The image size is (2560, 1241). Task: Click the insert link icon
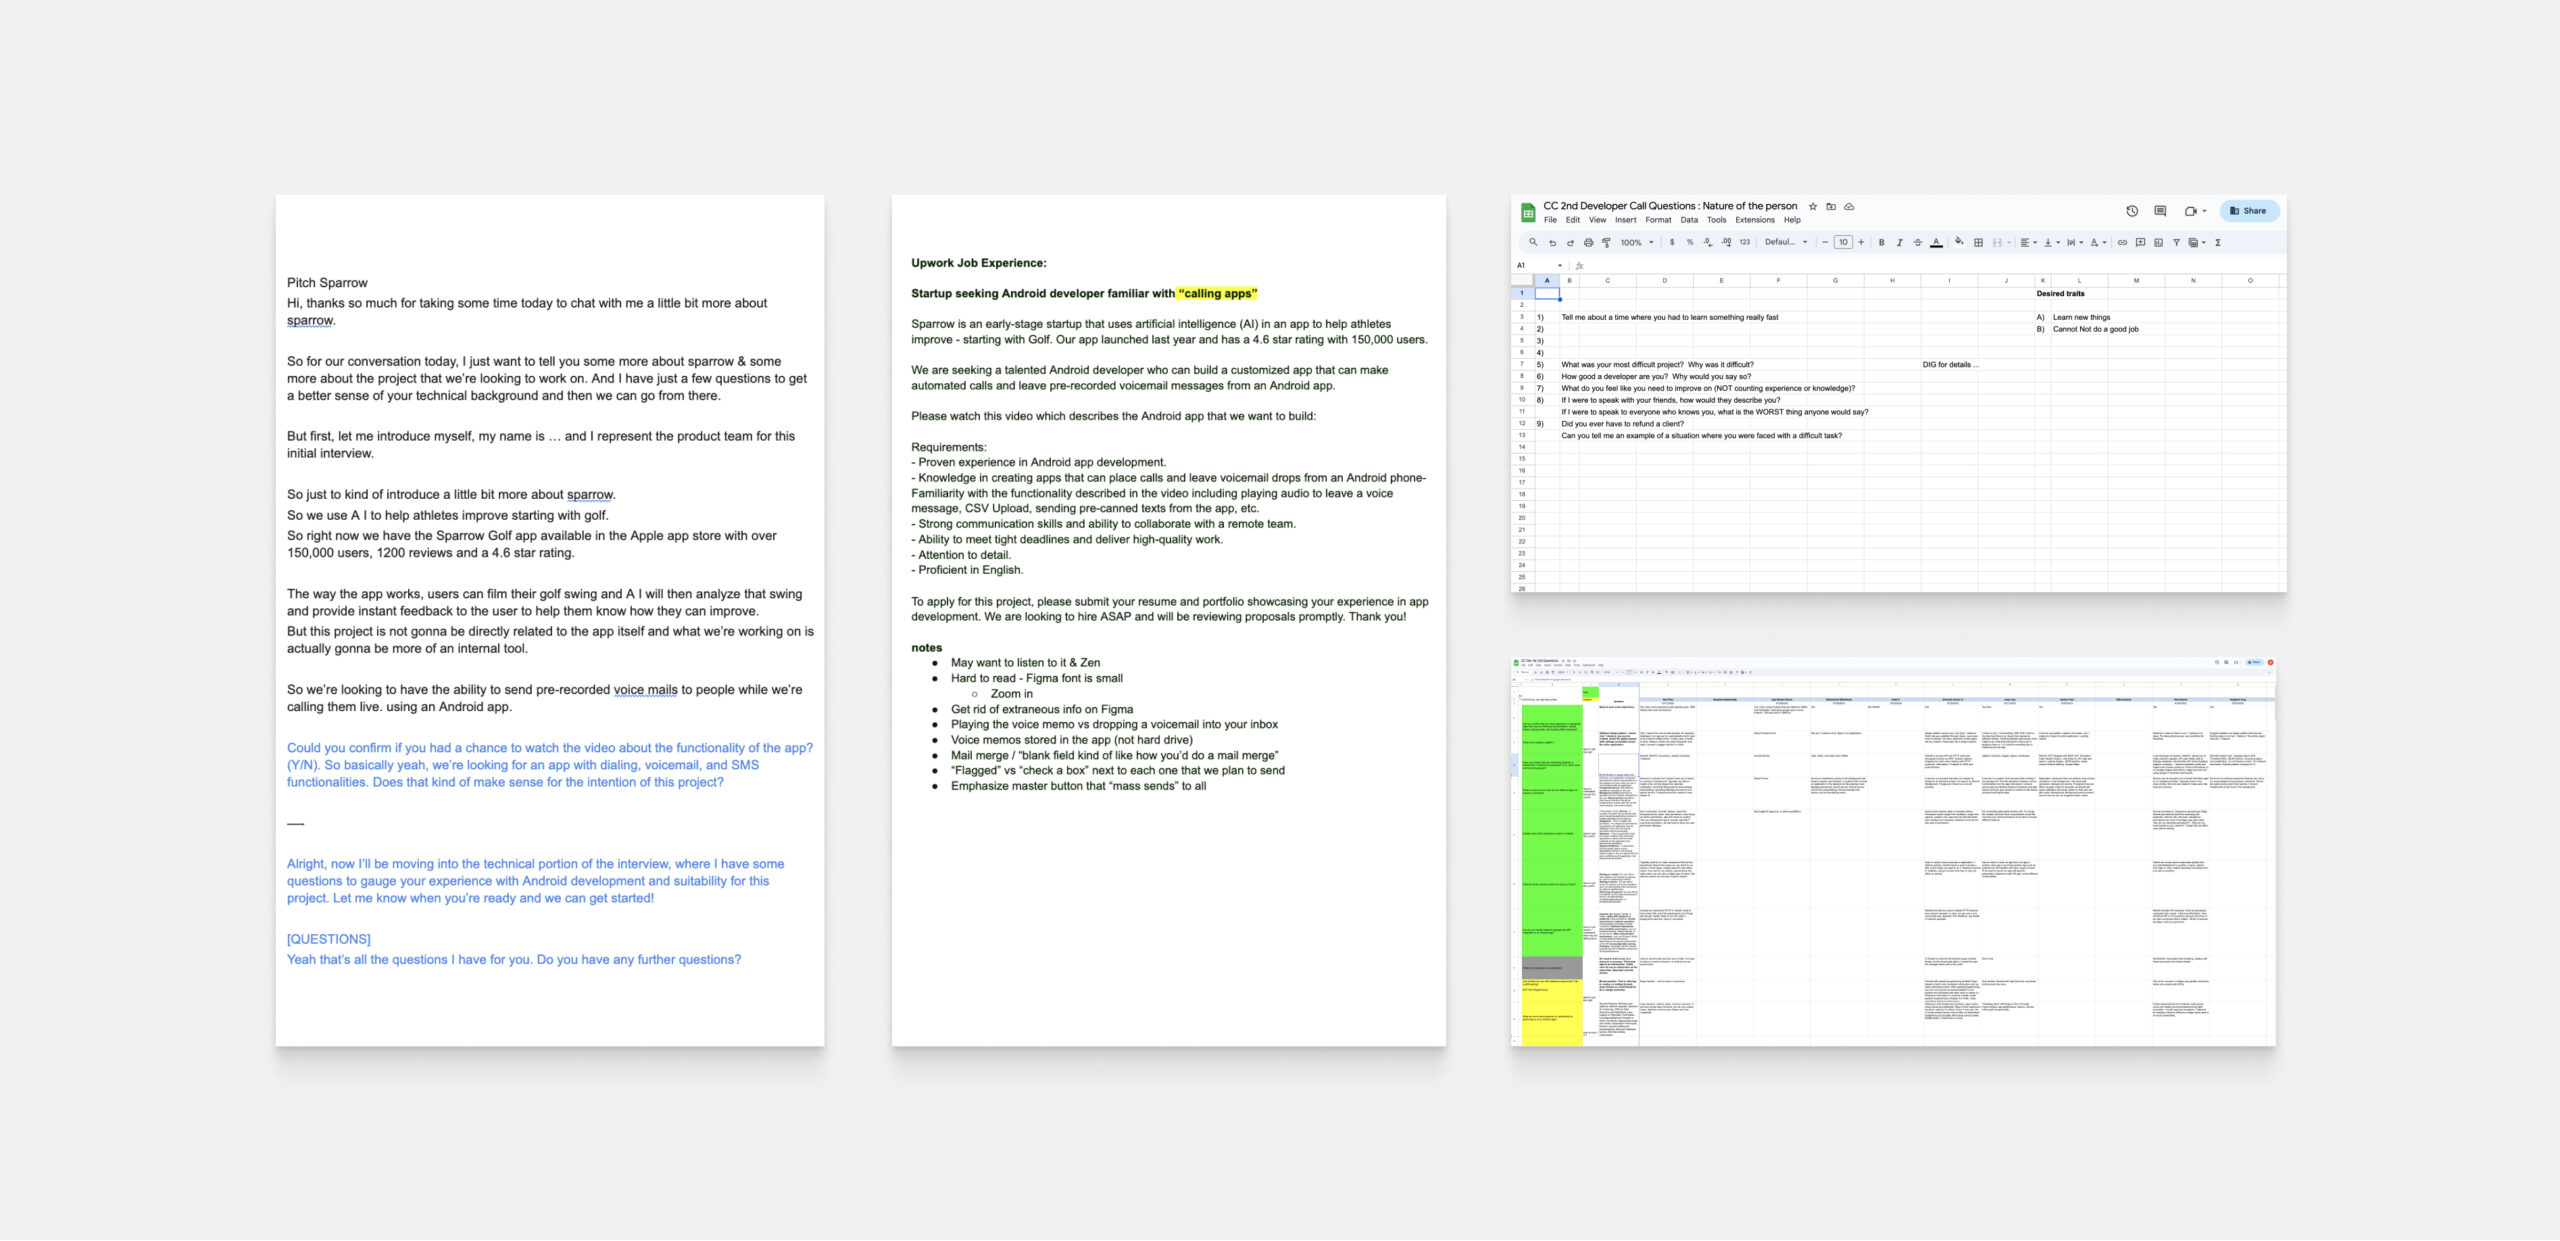pyautogui.click(x=2122, y=243)
